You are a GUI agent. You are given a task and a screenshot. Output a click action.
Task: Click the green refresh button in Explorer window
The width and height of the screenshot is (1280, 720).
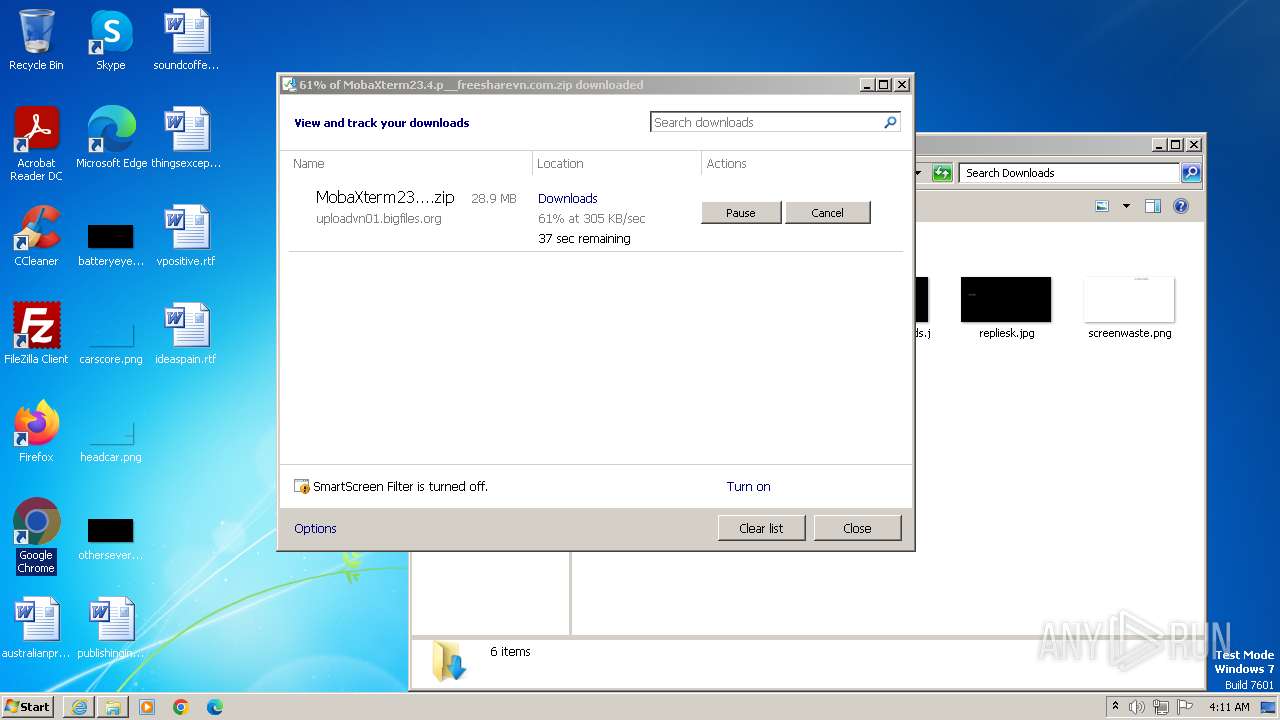tap(942, 173)
